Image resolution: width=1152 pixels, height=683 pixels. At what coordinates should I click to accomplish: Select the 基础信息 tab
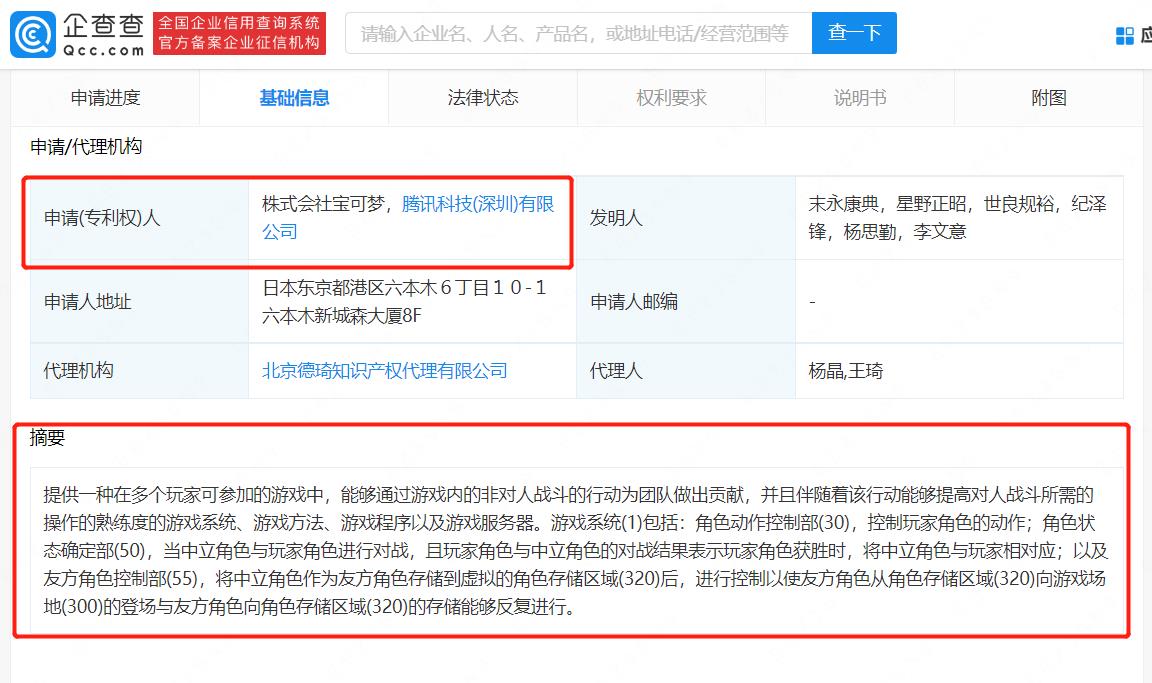pos(292,97)
